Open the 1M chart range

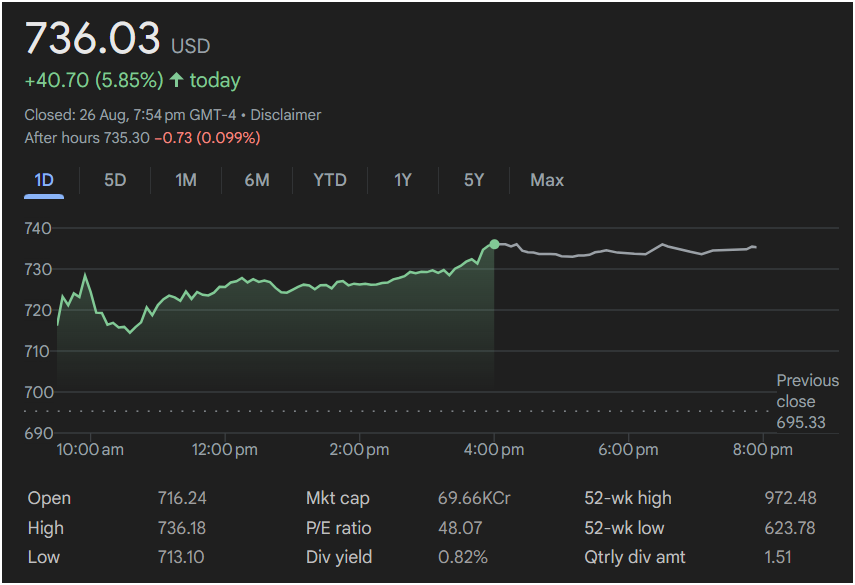(186, 180)
